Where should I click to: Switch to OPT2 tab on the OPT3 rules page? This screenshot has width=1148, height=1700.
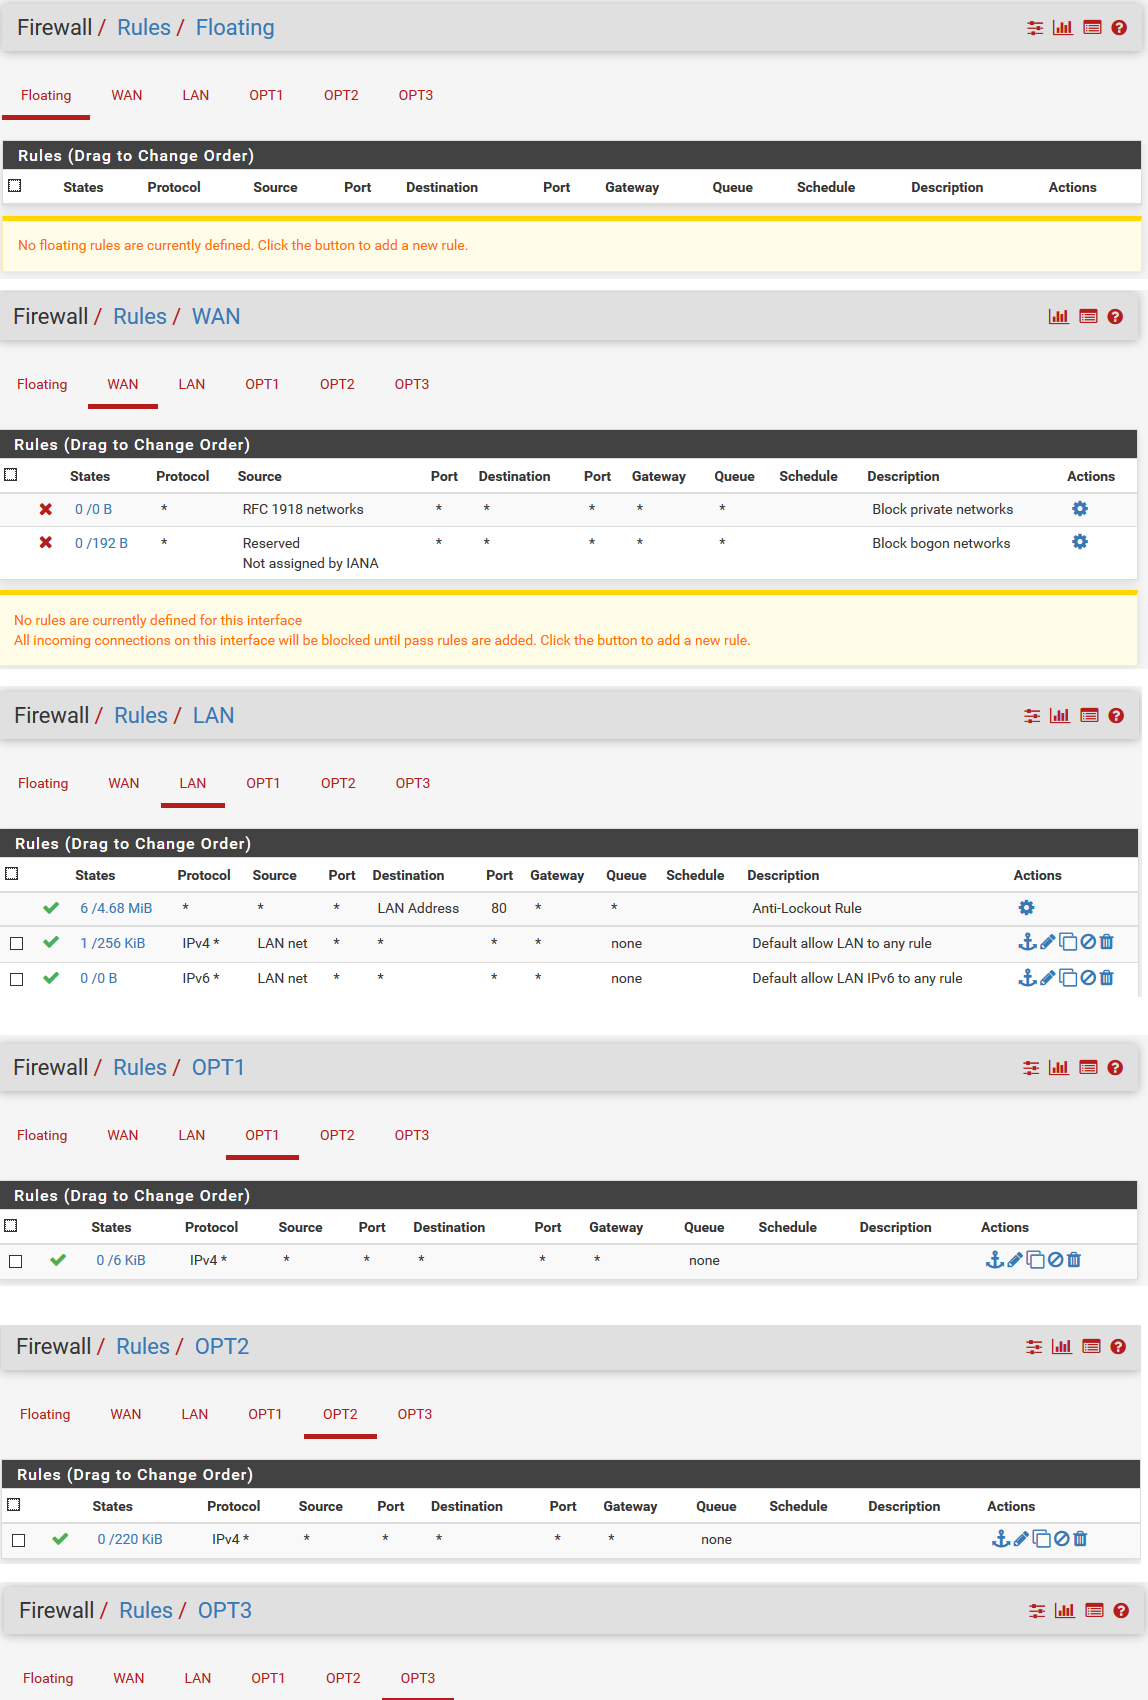point(343,1678)
